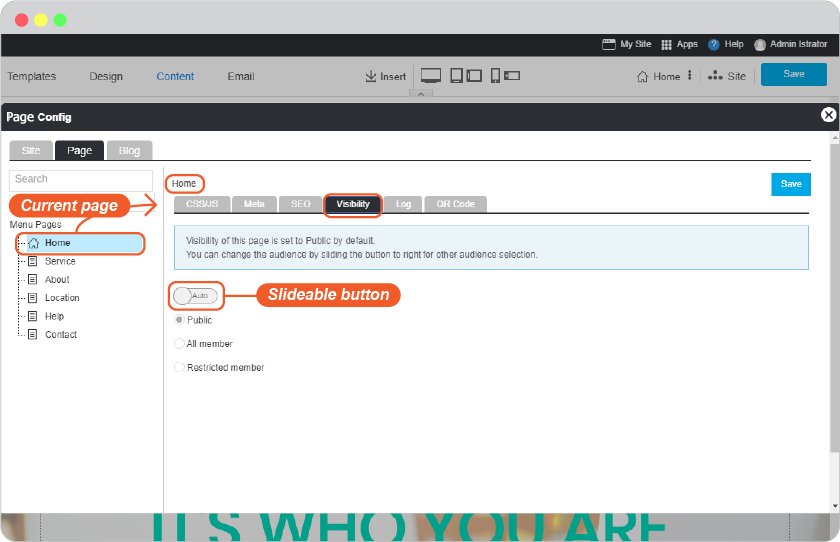The image size is (840, 542).
Task: Select Service in the Menu Pages tree
Action: [60, 261]
